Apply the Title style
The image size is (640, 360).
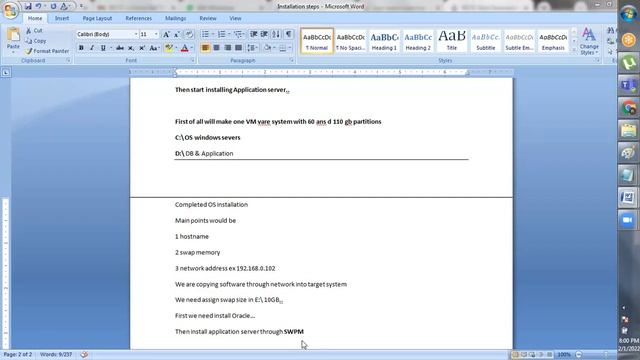452,40
